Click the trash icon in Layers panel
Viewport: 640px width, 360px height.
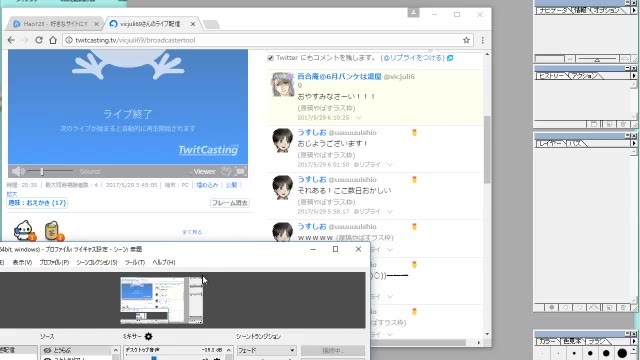623,307
